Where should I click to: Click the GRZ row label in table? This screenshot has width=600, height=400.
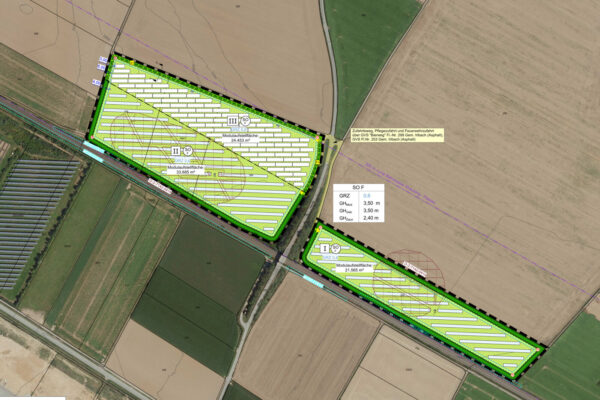point(342,196)
